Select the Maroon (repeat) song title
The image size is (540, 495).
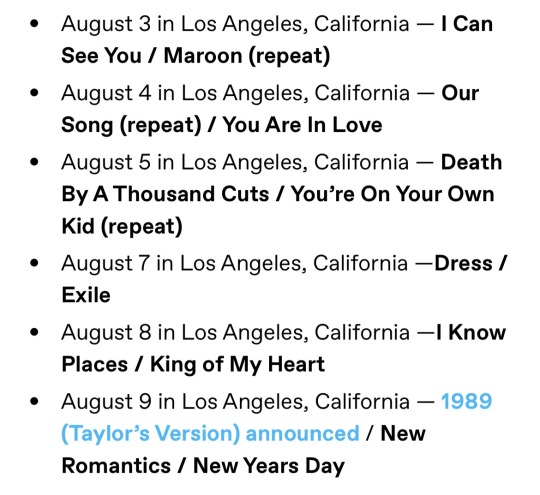click(x=247, y=56)
